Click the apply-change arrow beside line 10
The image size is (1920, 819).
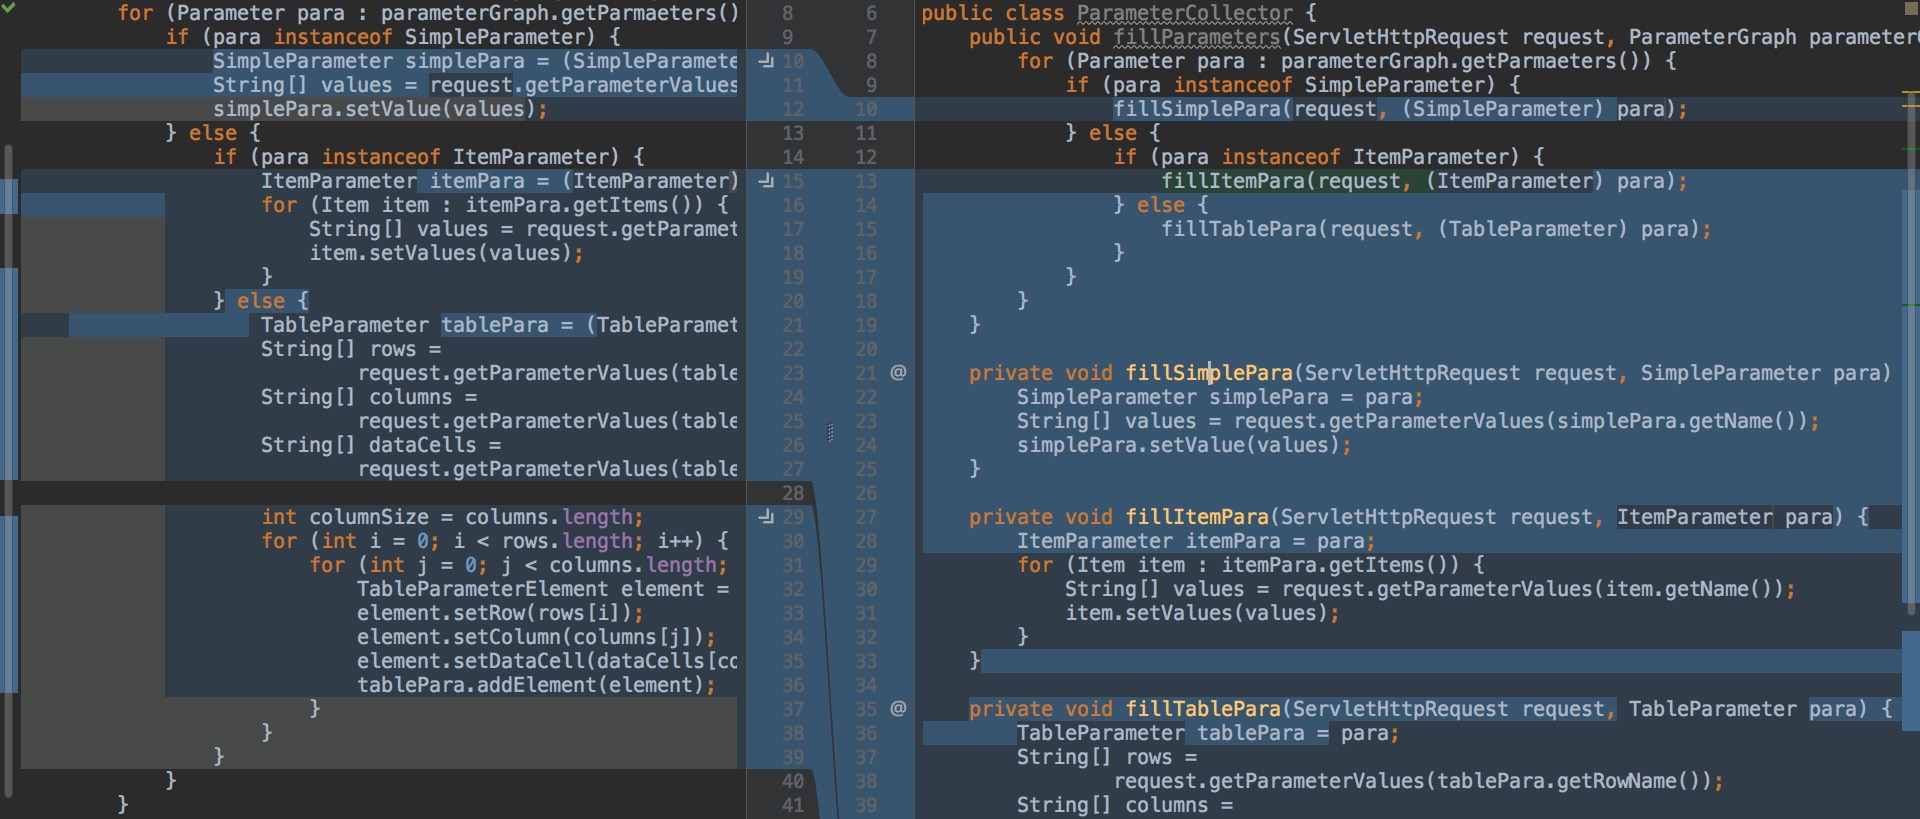[x=766, y=61]
